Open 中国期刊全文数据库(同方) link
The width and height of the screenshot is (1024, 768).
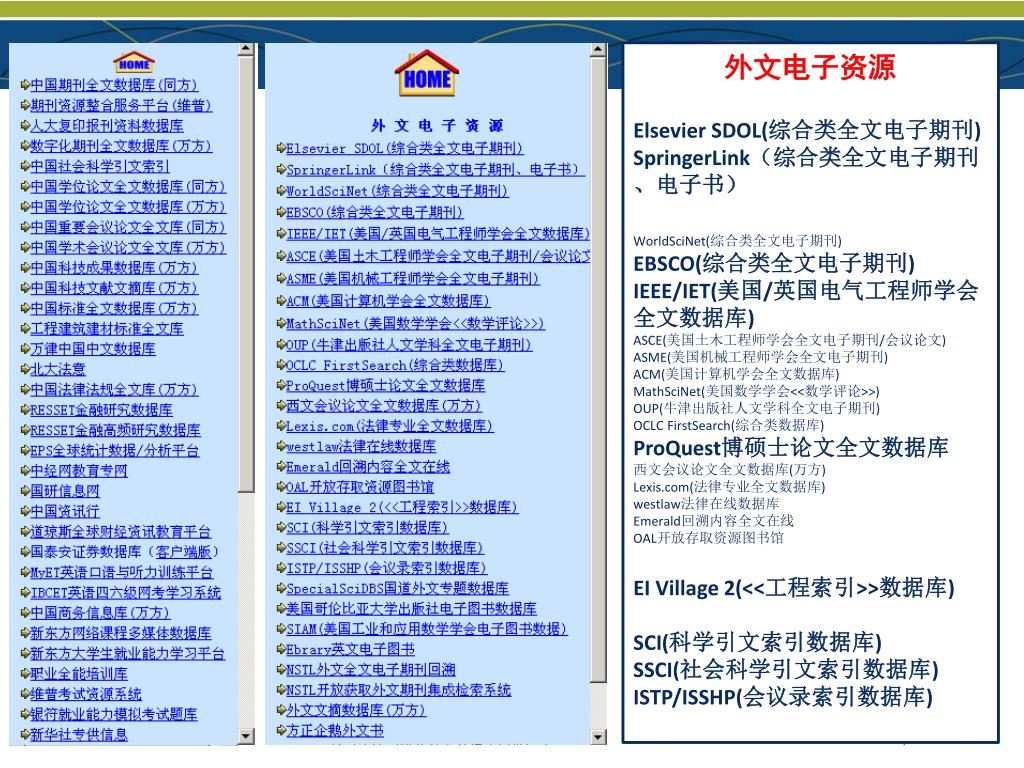pyautogui.click(x=114, y=85)
